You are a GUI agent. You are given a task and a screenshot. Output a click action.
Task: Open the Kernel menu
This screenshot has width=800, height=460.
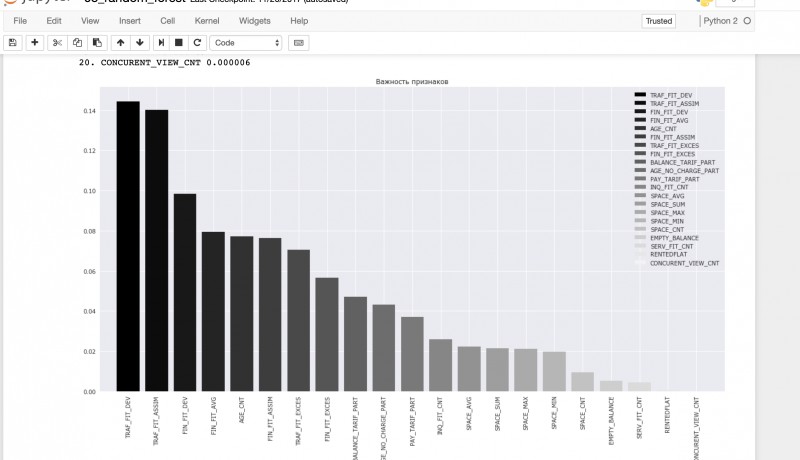point(207,20)
